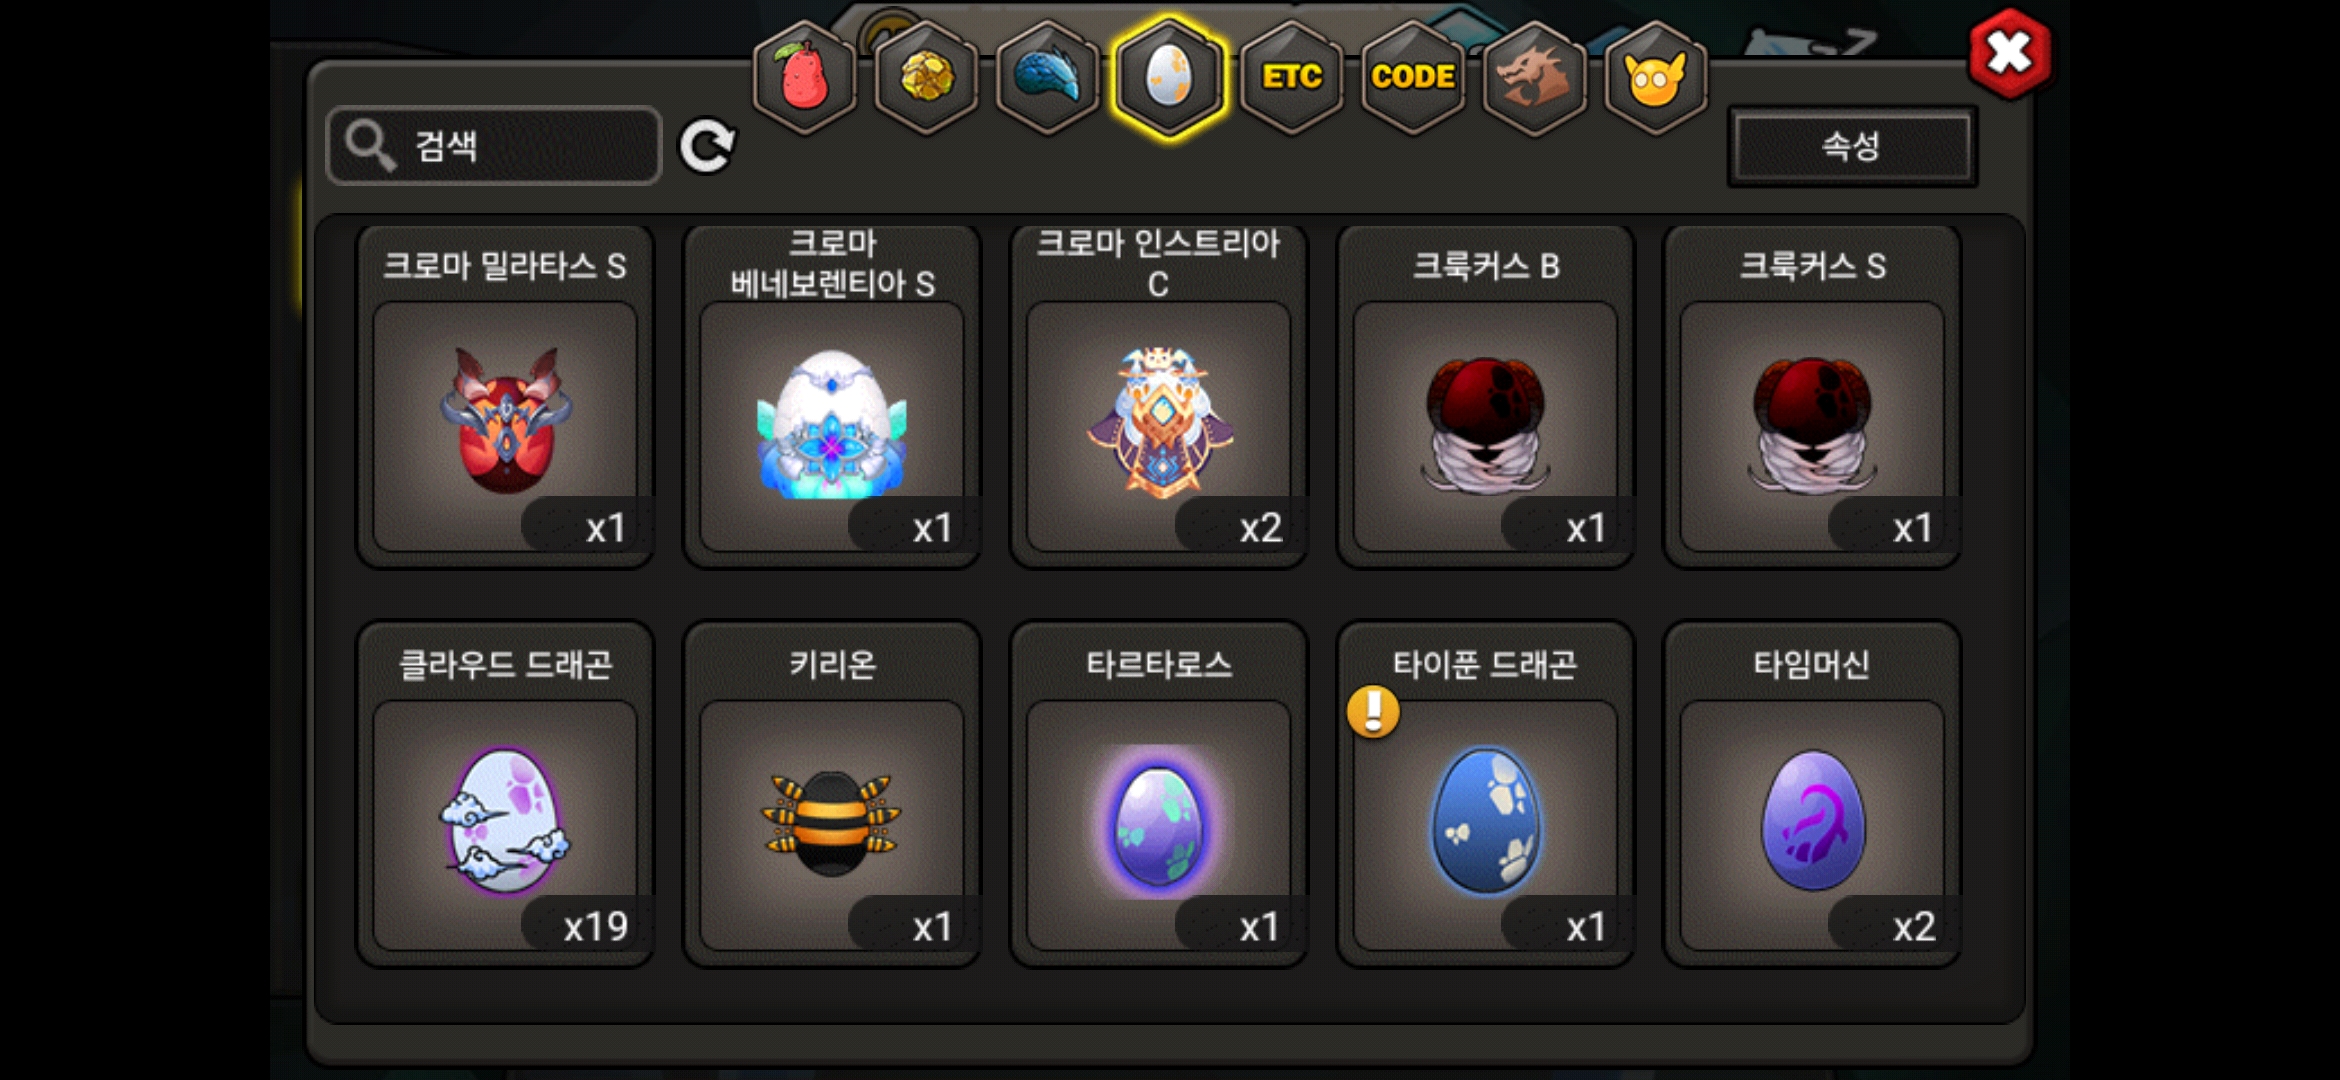Select the highlighted egg category tab

click(x=1169, y=78)
